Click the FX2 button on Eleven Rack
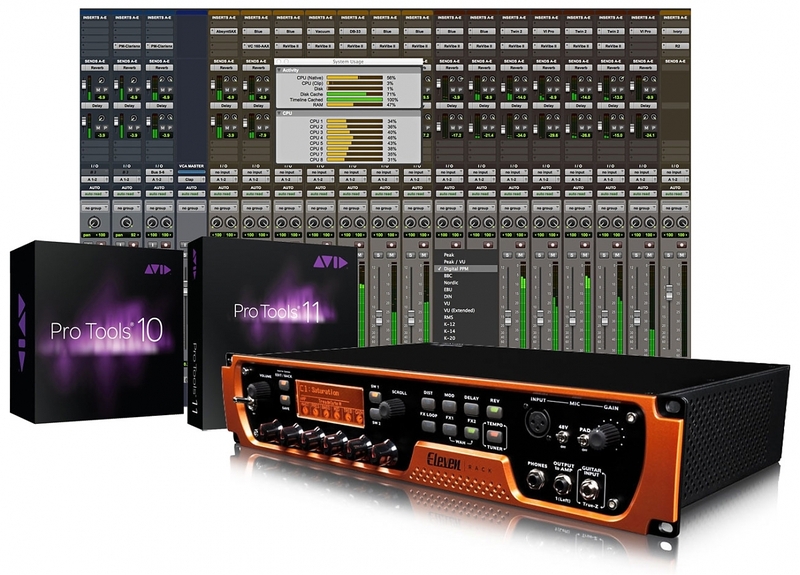Image resolution: width=800 pixels, height=575 pixels. point(471,433)
